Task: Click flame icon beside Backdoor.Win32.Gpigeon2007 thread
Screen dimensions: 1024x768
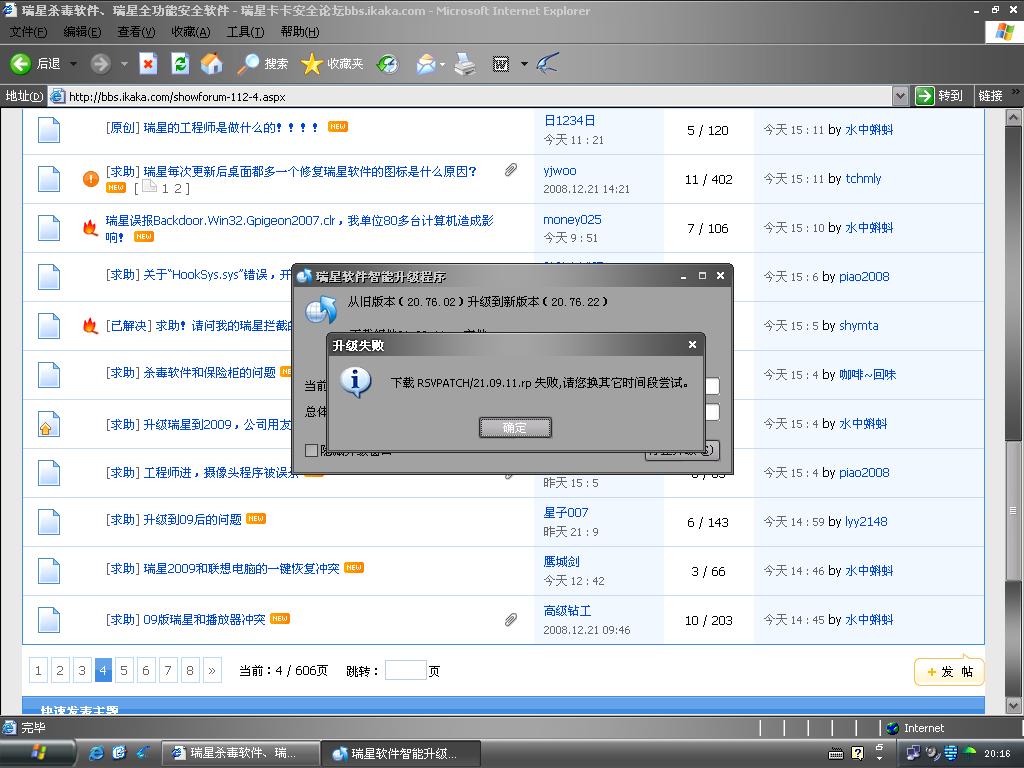Action: (90, 227)
